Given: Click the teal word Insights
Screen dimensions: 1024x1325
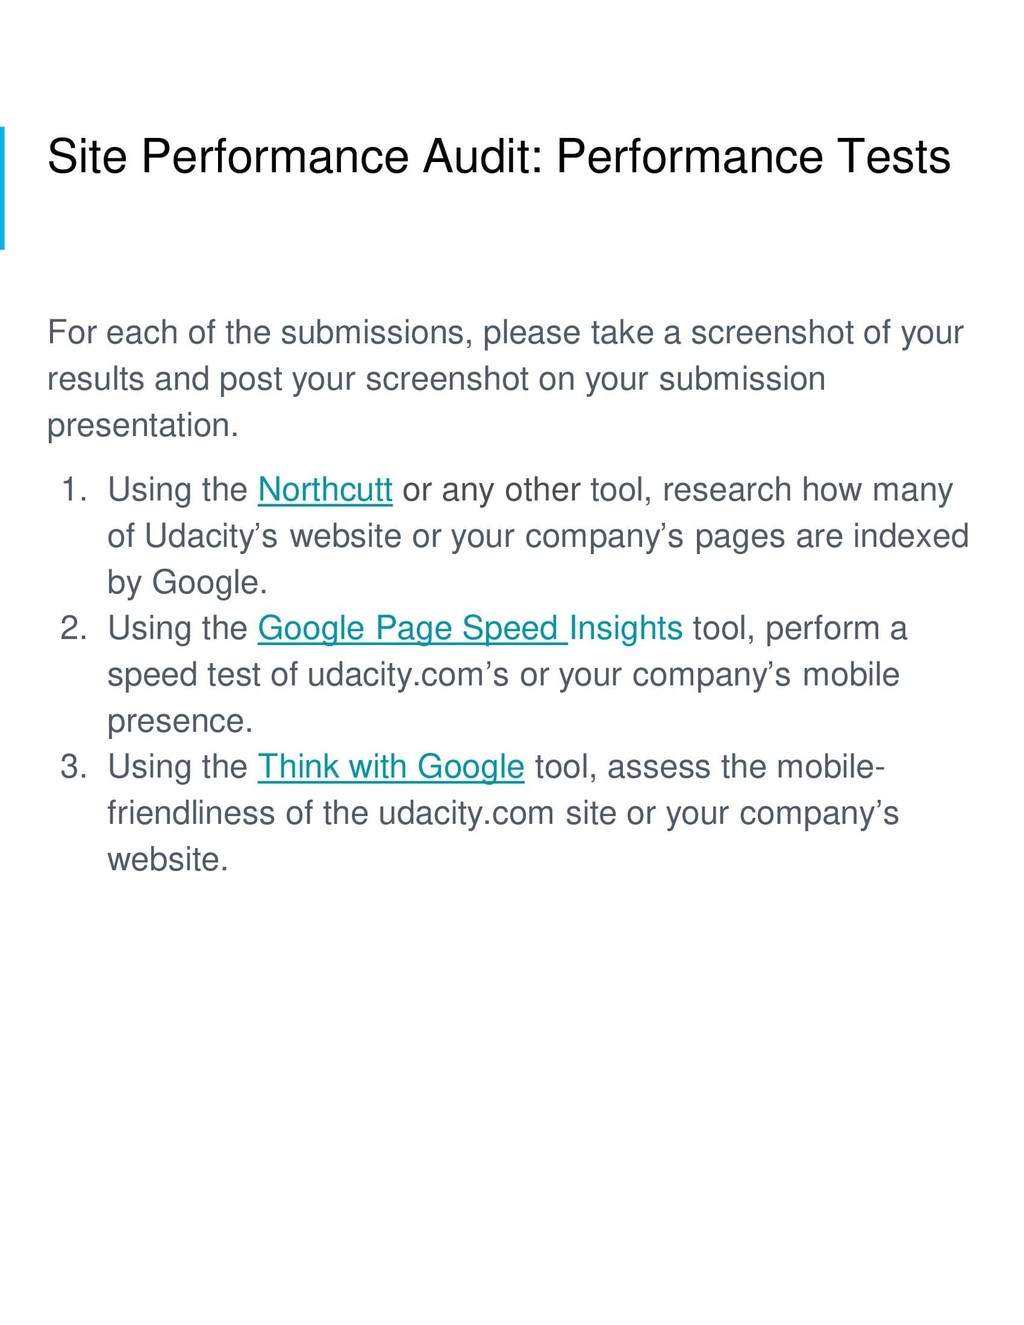Looking at the screenshot, I should click(626, 628).
